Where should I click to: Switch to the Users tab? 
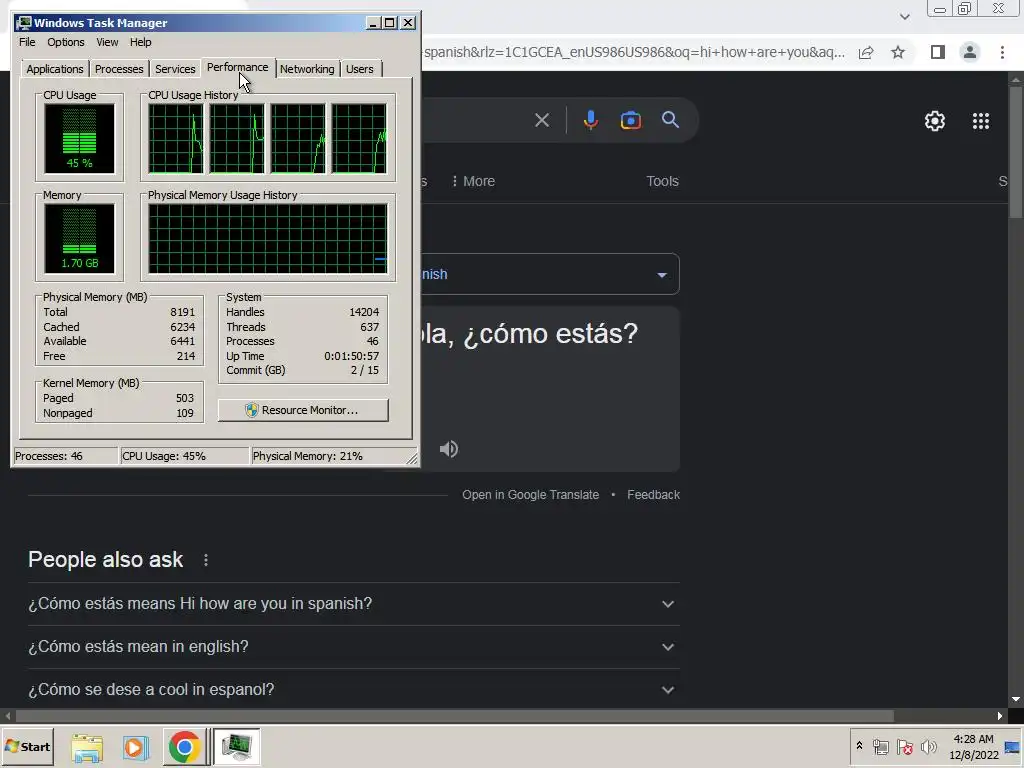[360, 69]
